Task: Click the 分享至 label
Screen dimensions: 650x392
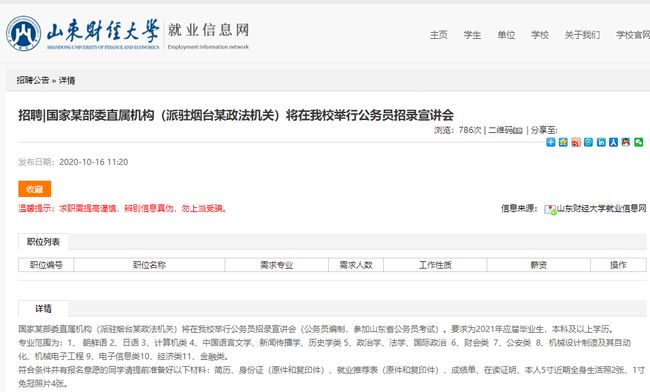Action: (544, 130)
